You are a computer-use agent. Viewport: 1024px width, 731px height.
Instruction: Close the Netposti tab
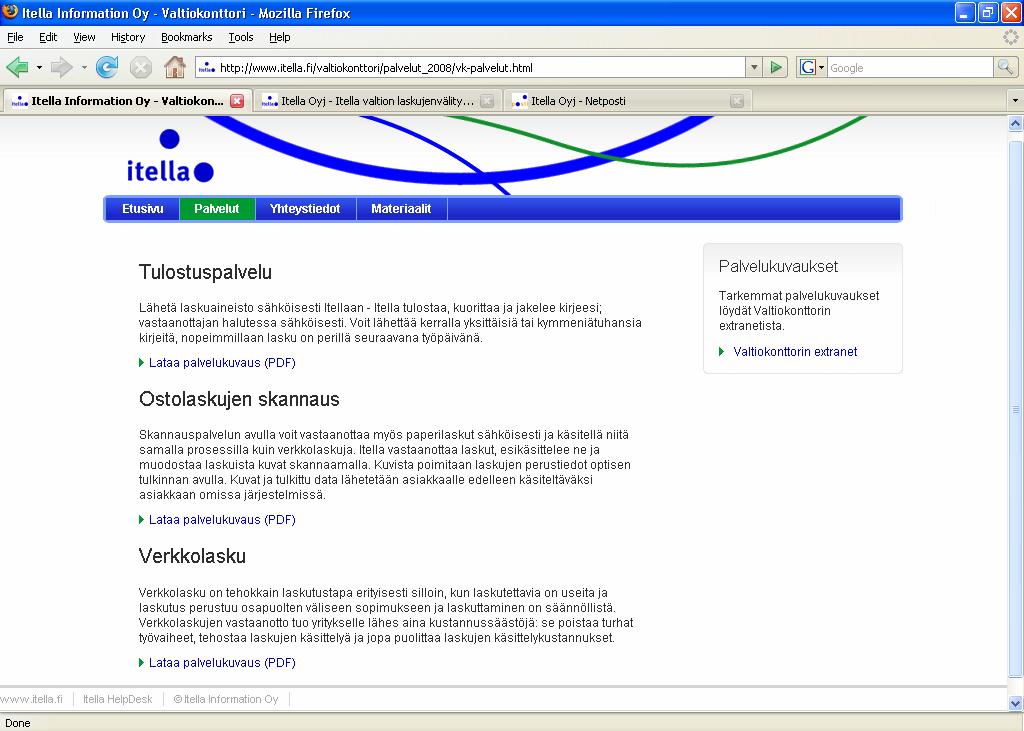737,101
